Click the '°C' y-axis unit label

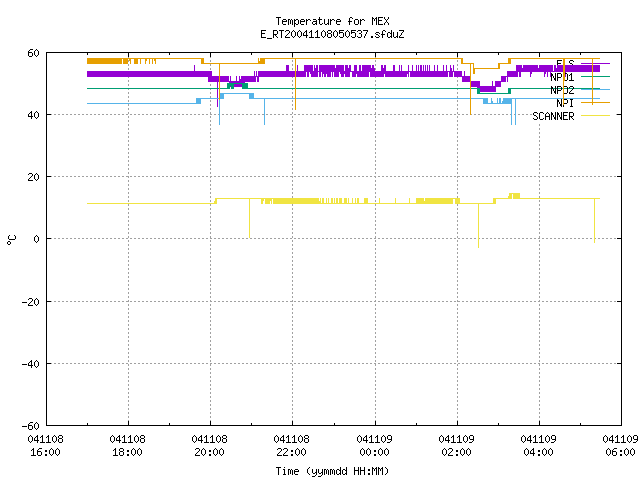tap(11, 240)
